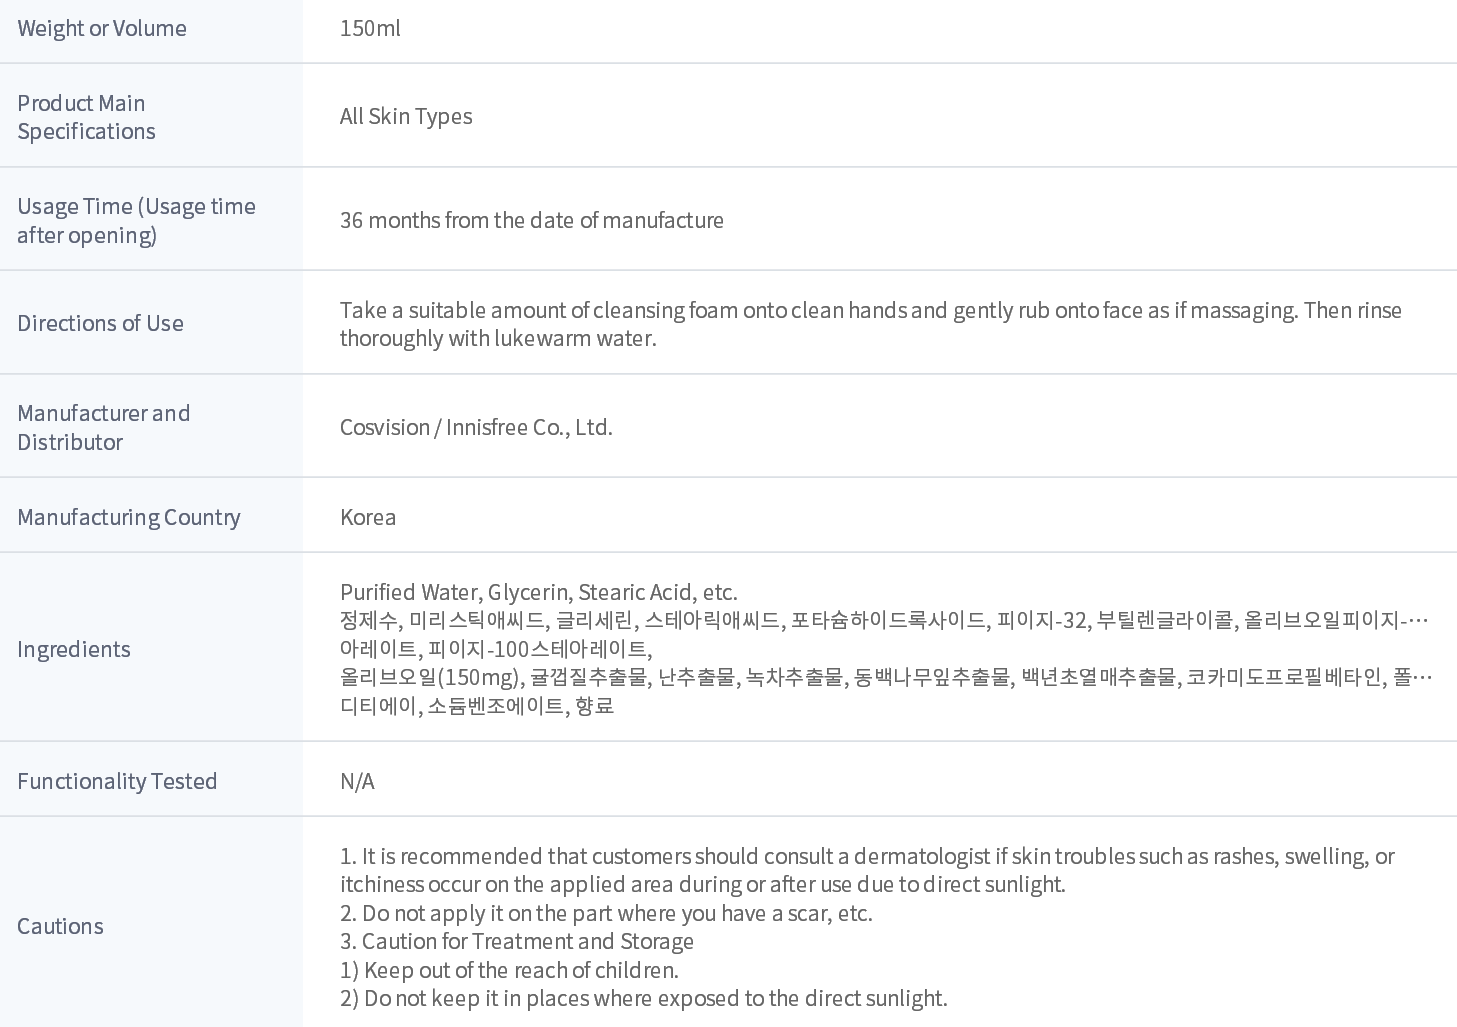Expand the ellipsis after the 150mg ingredients line
1457x1027 pixels.
coord(1424,678)
